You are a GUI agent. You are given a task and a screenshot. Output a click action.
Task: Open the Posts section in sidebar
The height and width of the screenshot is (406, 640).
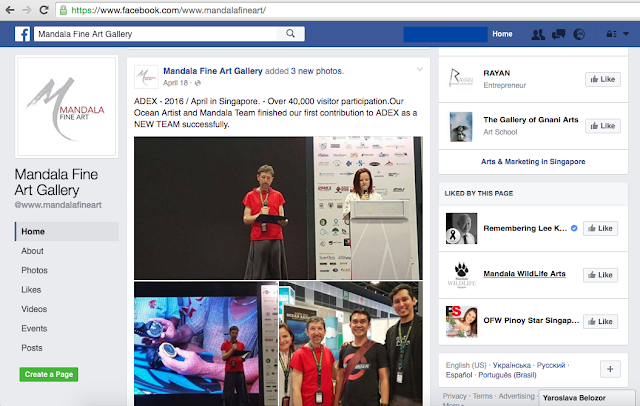pyautogui.click(x=31, y=348)
